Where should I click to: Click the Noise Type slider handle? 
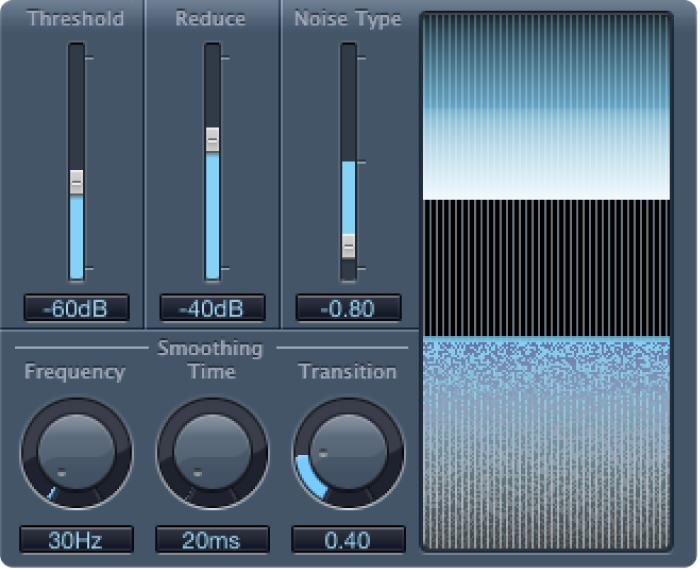click(348, 245)
